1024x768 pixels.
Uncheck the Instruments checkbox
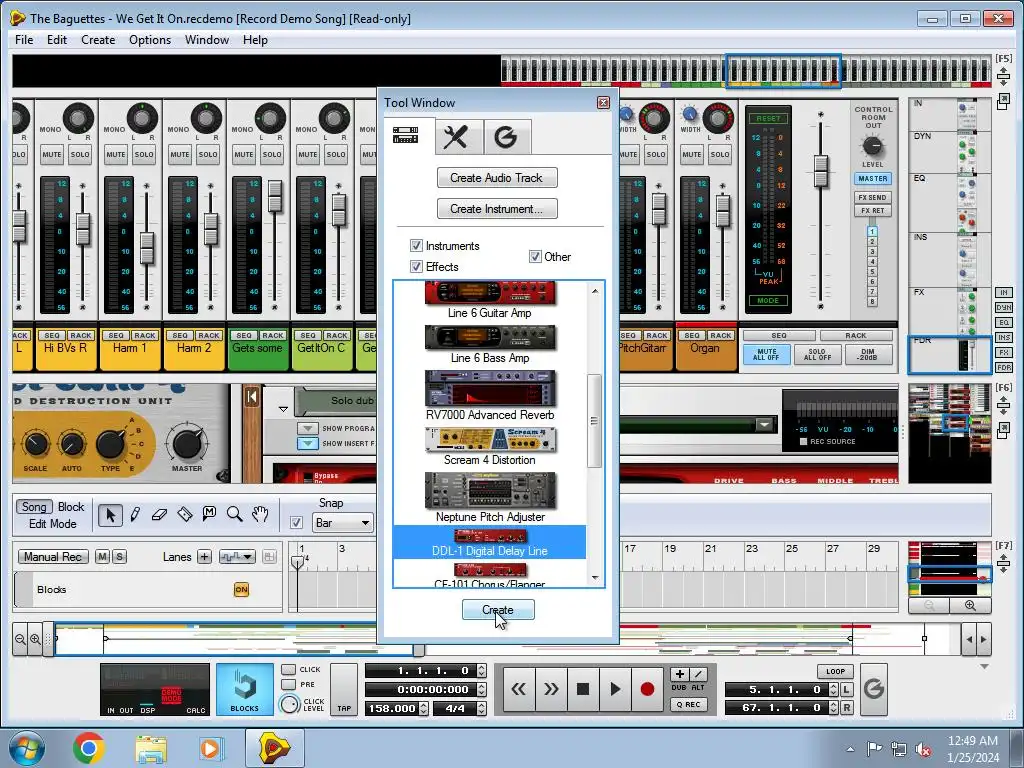[x=416, y=246]
